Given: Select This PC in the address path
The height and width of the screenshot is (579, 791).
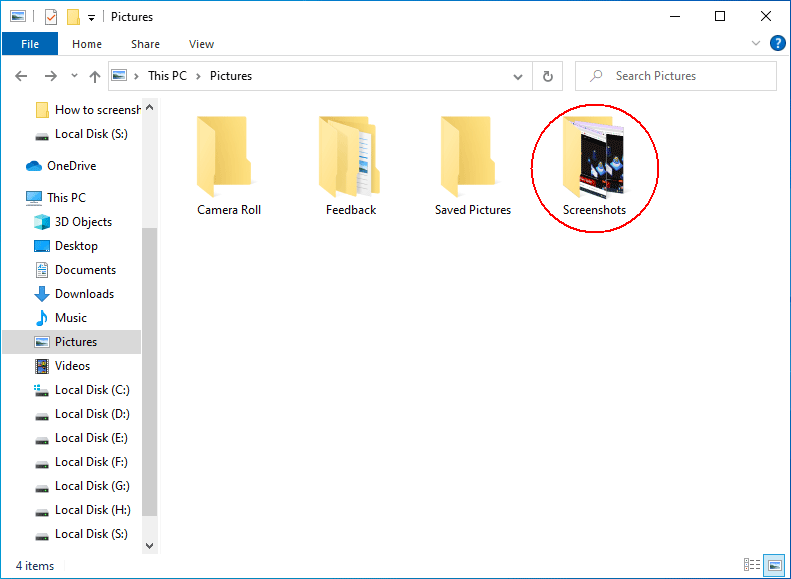Looking at the screenshot, I should coord(167,76).
